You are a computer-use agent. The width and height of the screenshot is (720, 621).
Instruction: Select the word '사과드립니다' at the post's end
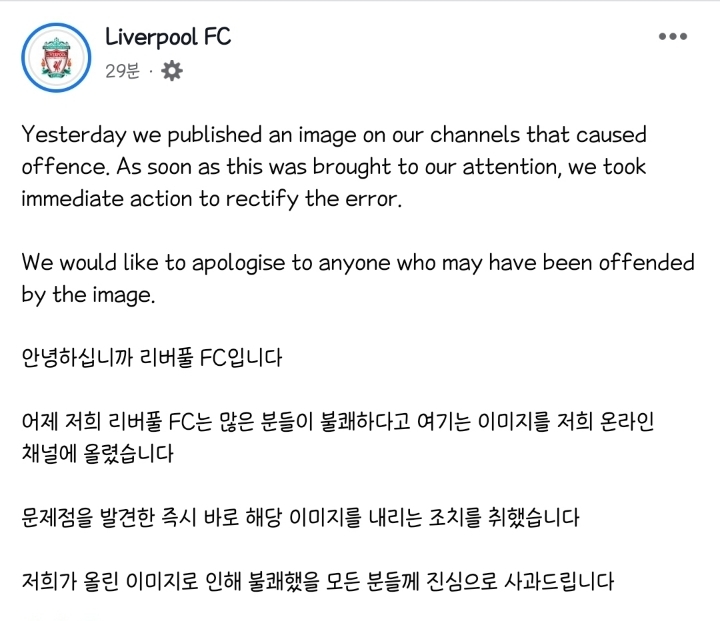(x=559, y=581)
